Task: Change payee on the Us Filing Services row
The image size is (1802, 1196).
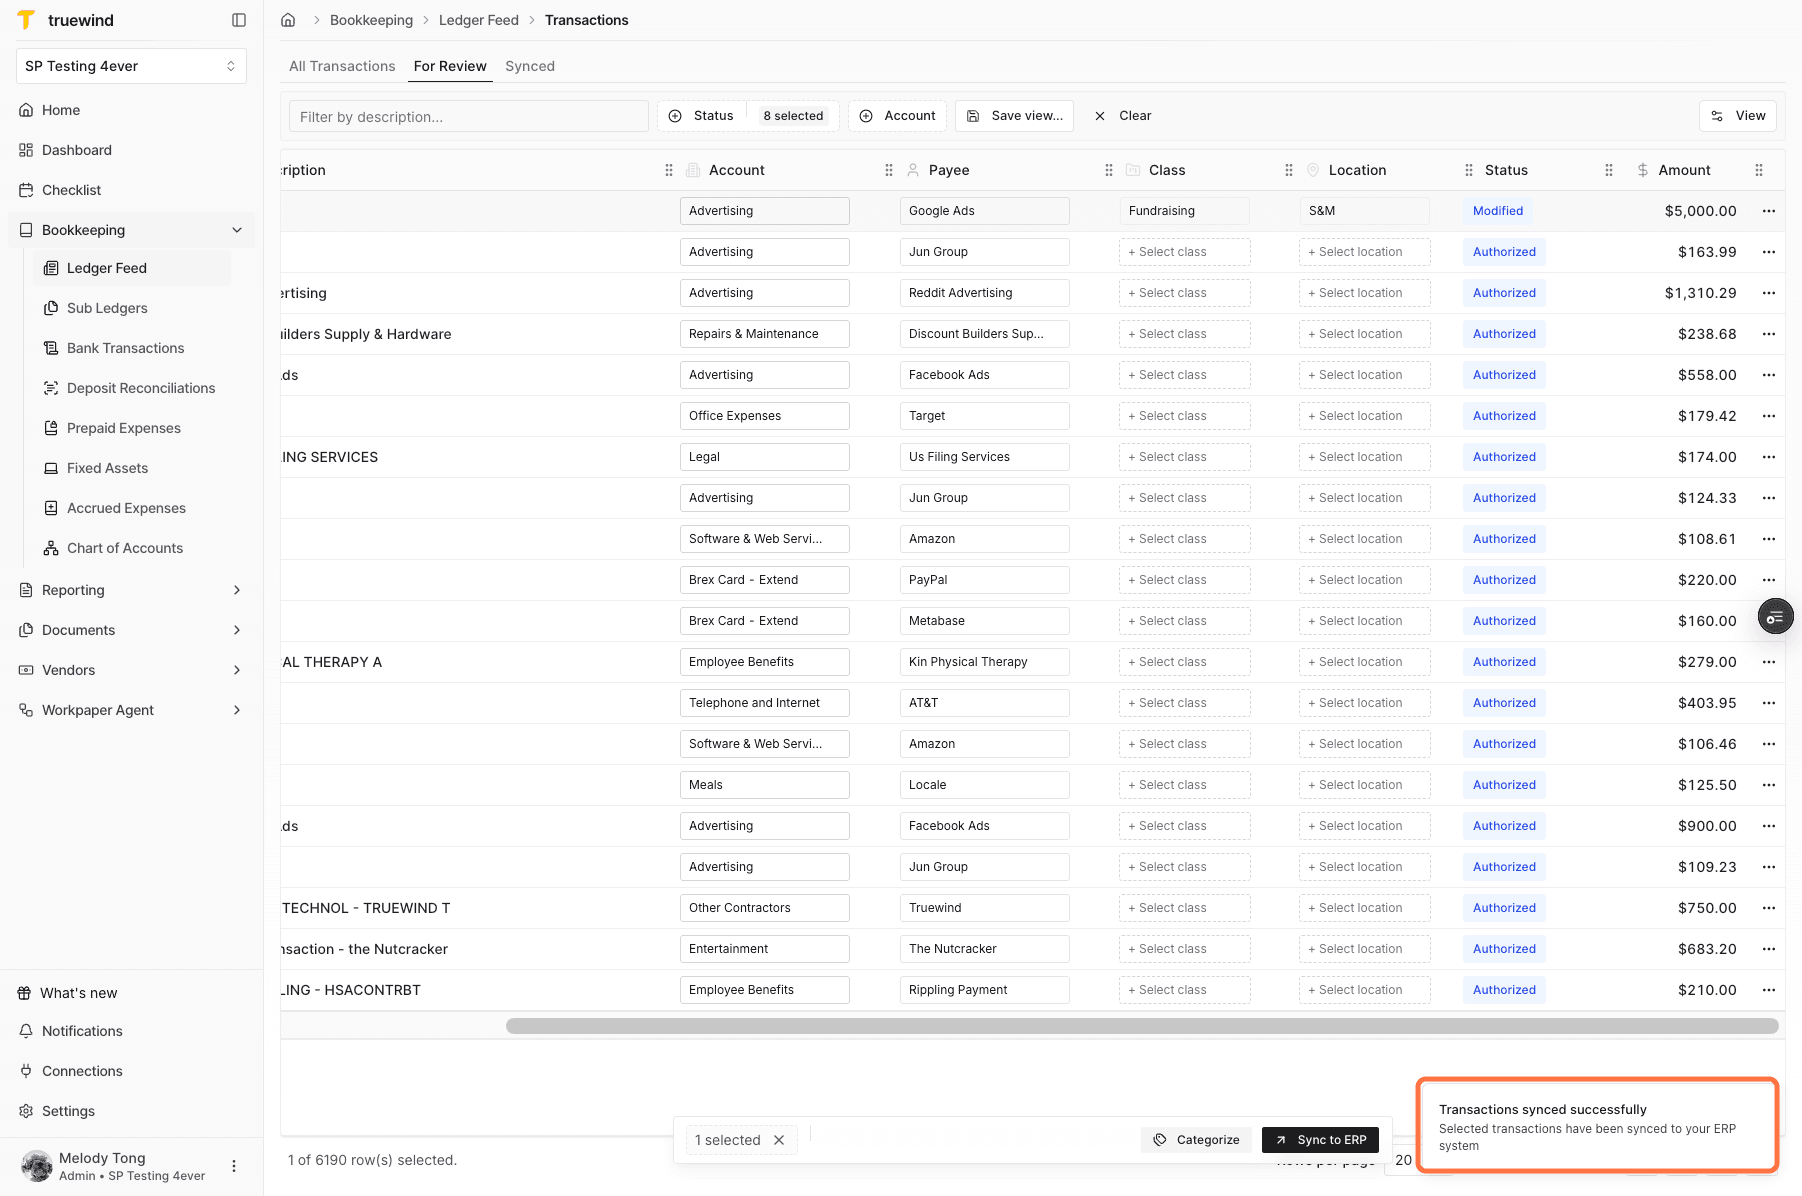Action: point(985,457)
